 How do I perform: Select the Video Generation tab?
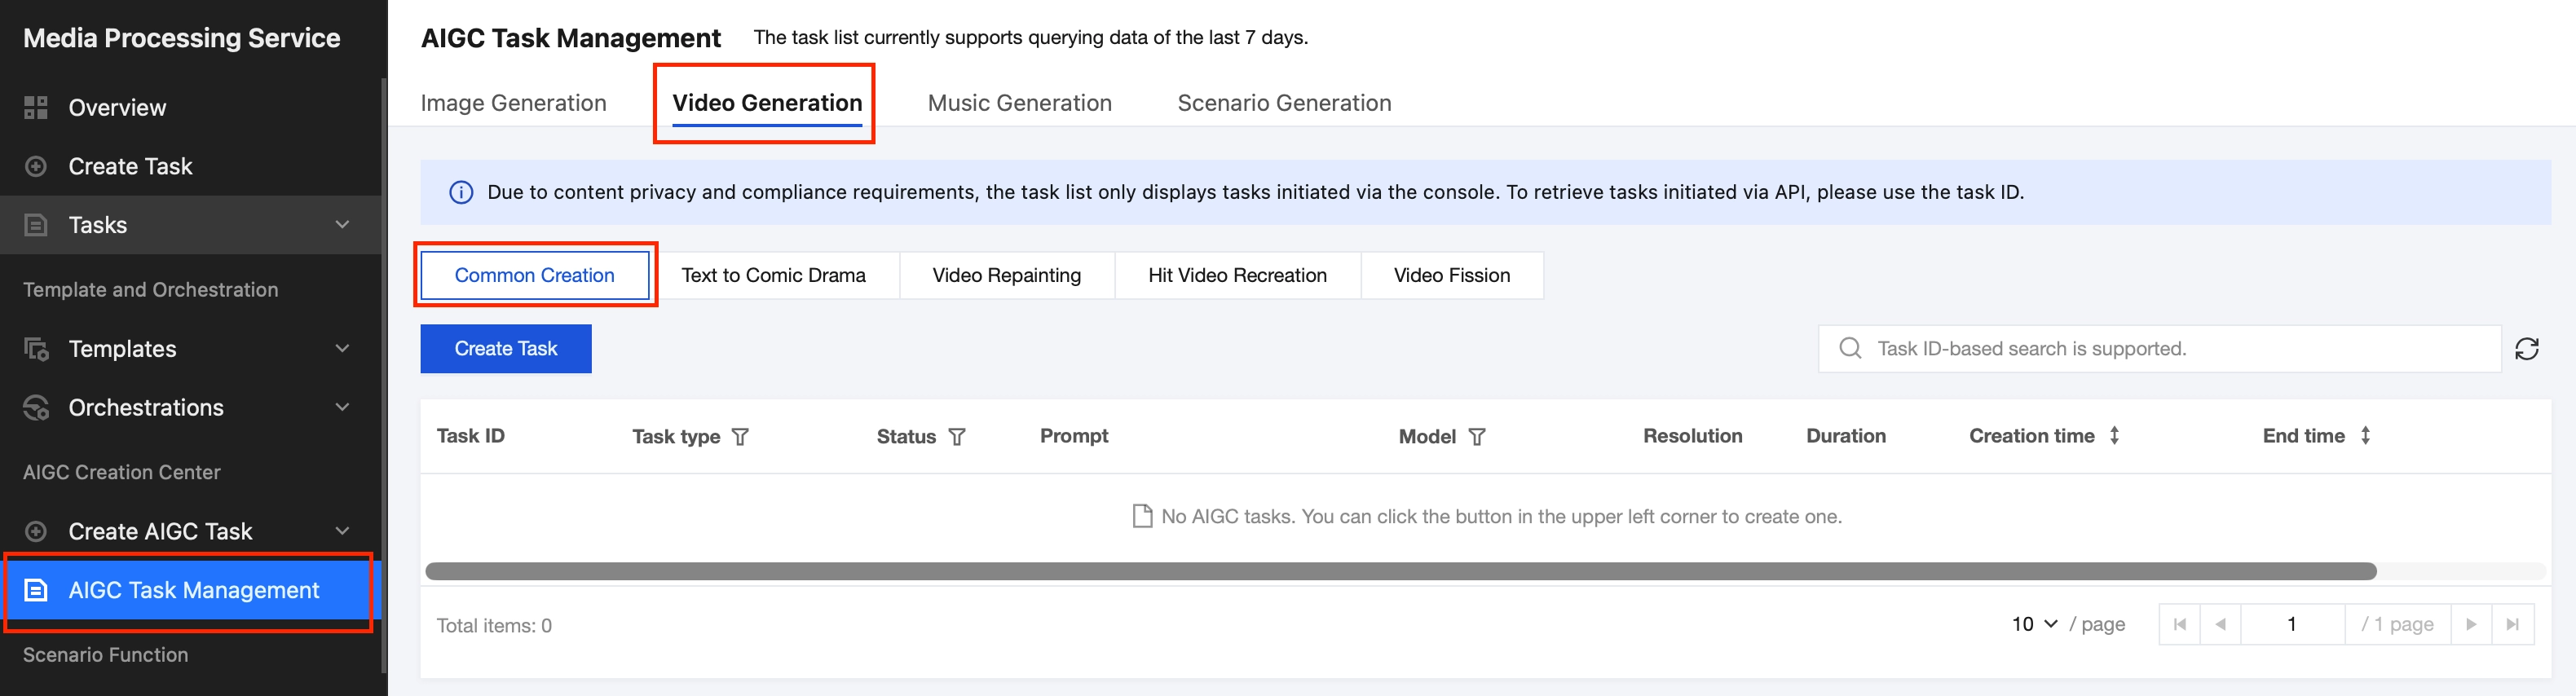pos(767,103)
